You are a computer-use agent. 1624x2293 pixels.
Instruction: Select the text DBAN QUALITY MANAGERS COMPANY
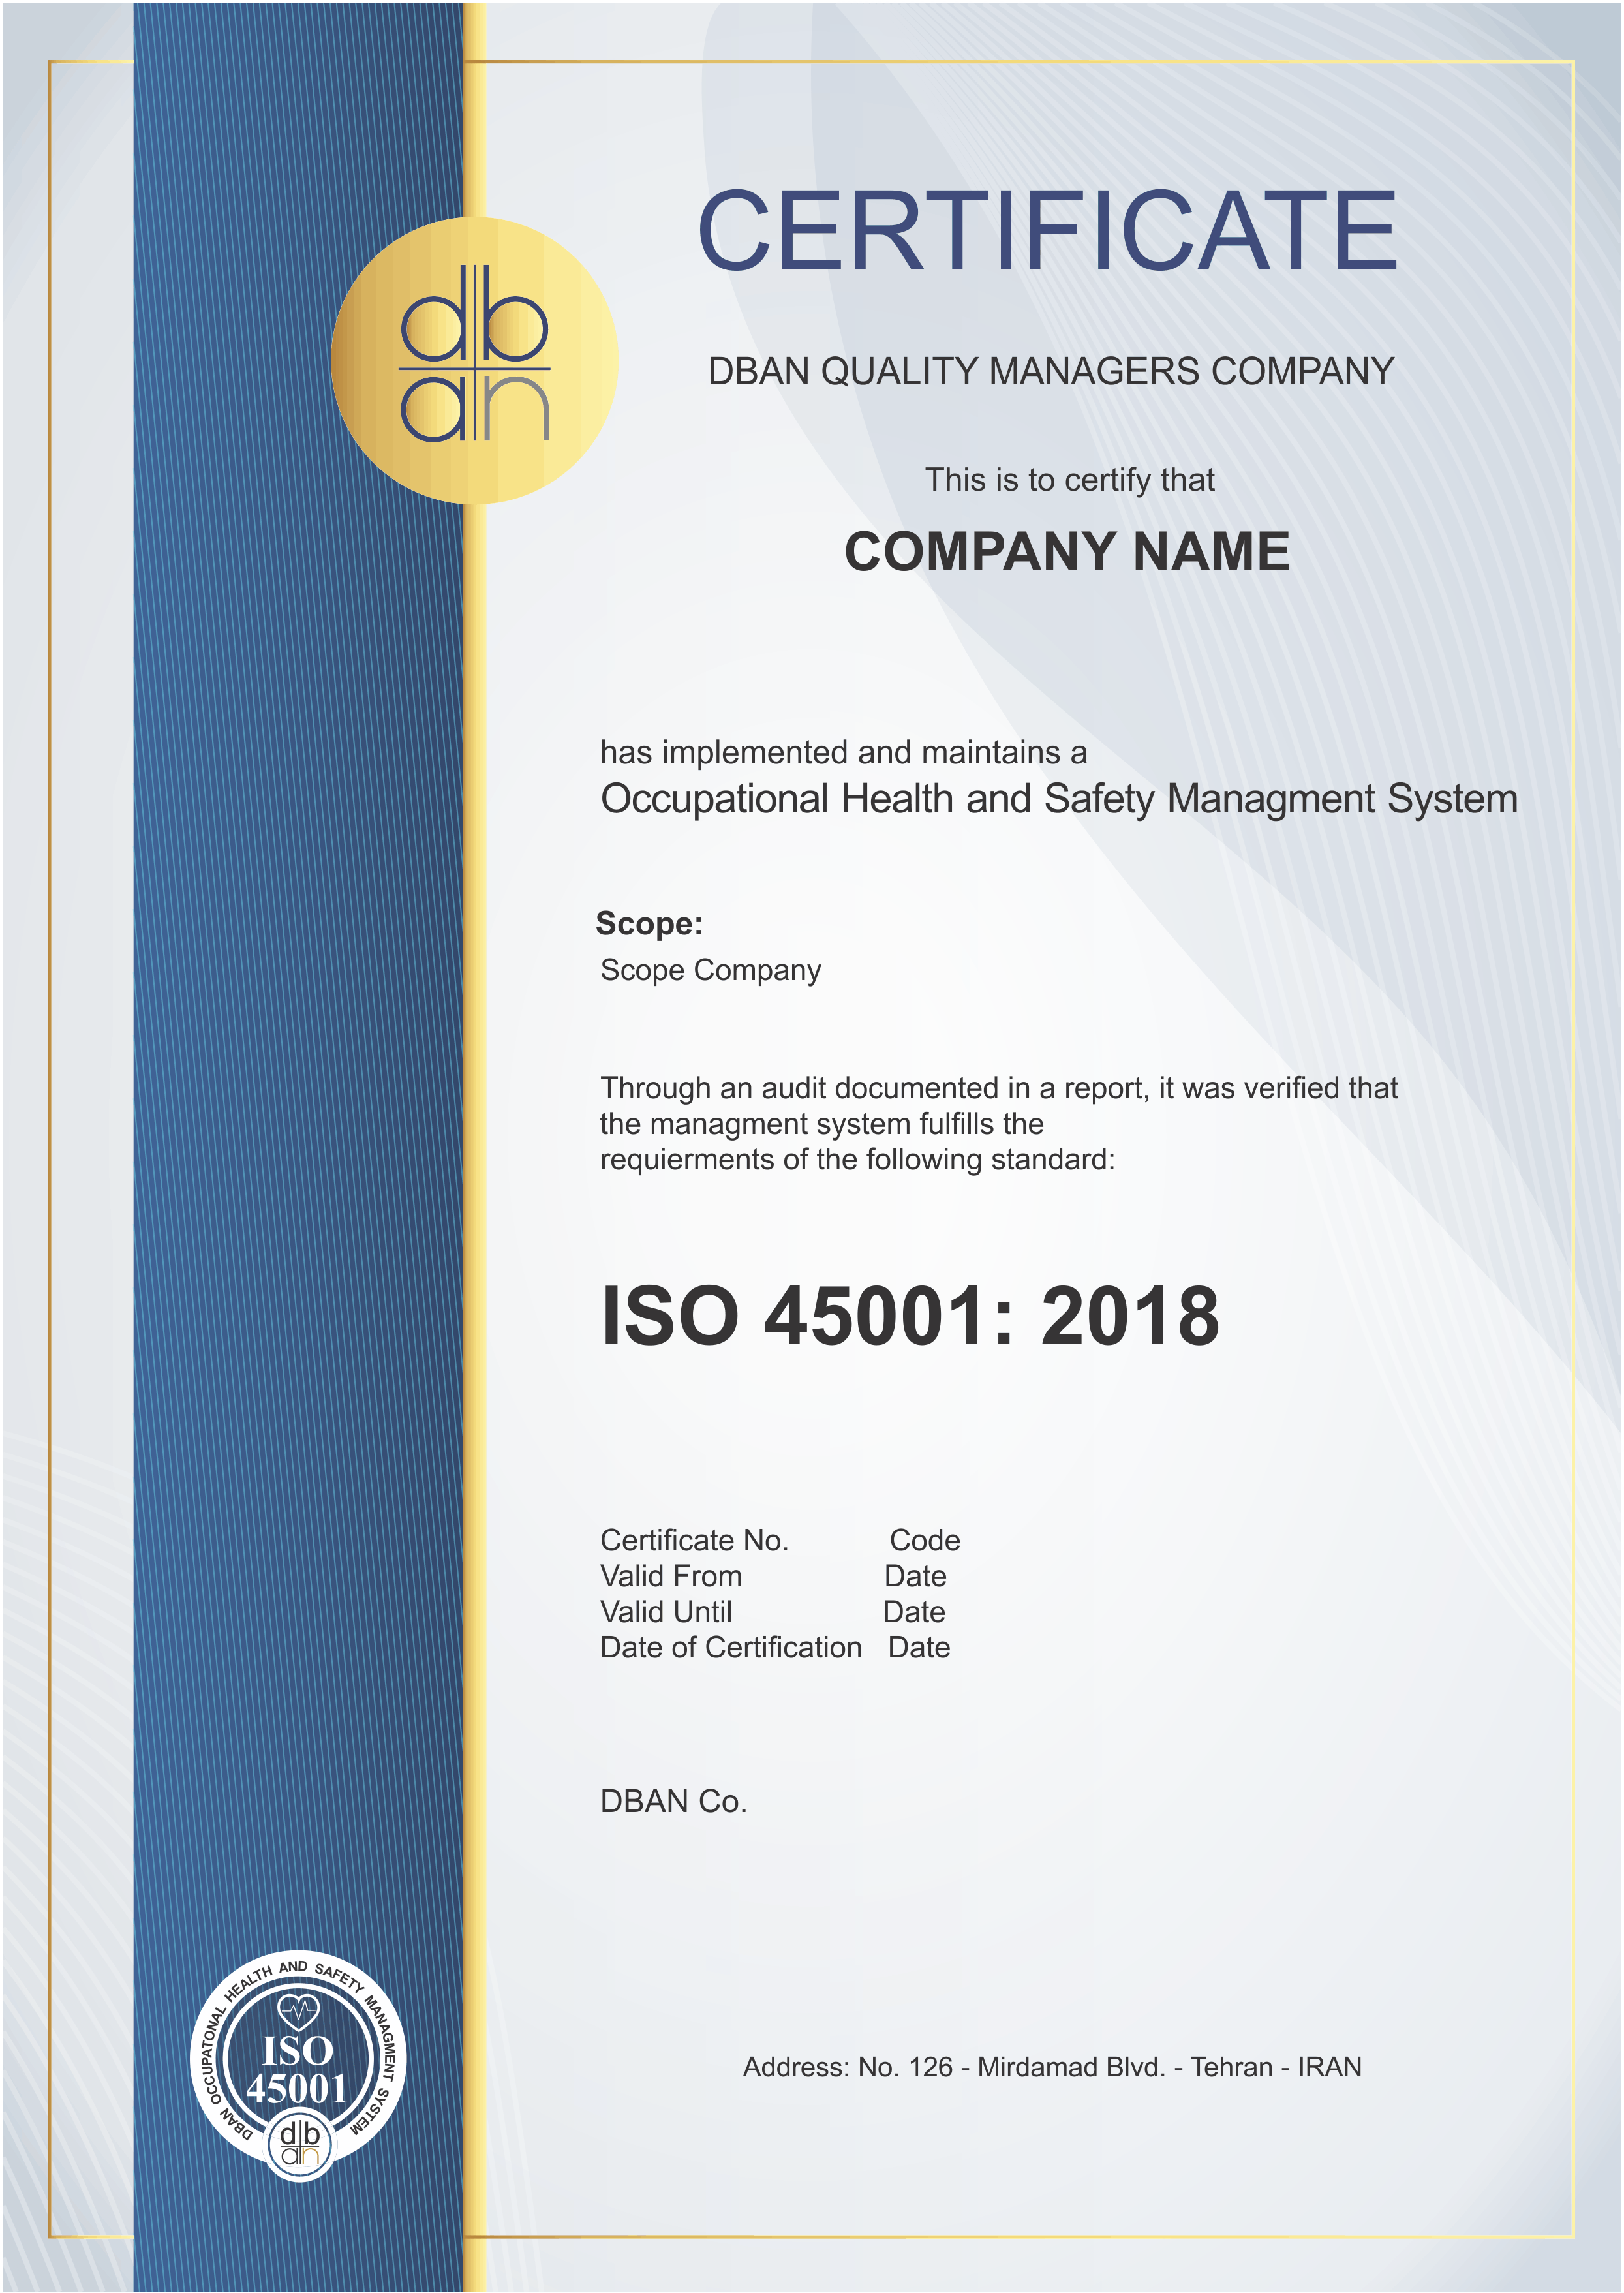pos(1051,371)
